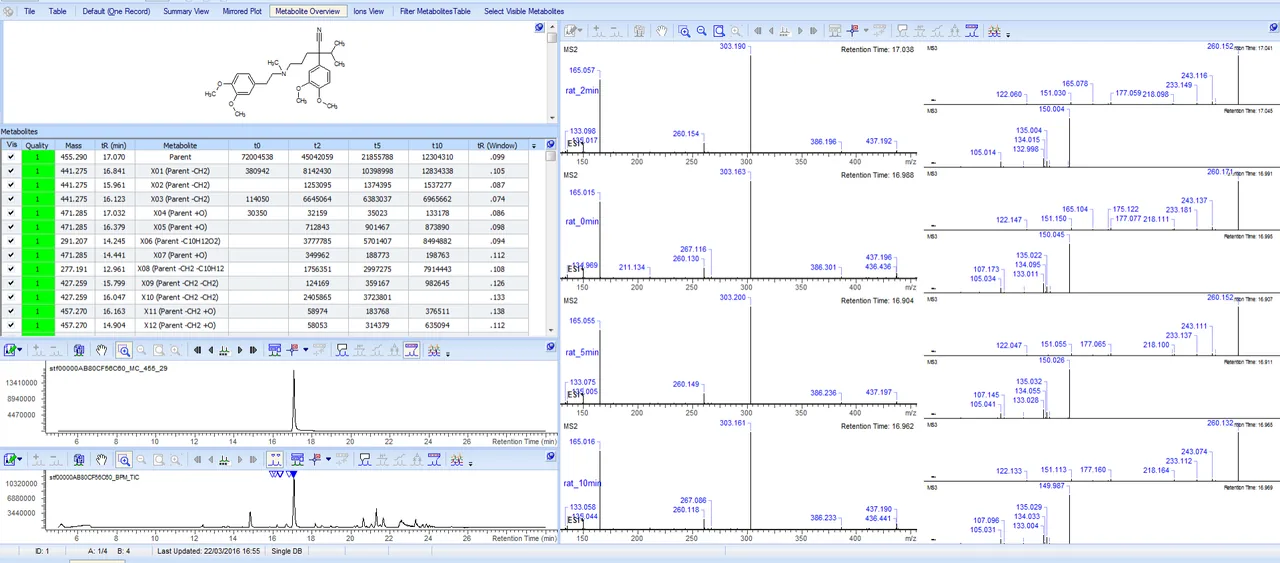
Task: Go to next peak arrow in BPM_TIC toolbar
Action: tap(240, 460)
